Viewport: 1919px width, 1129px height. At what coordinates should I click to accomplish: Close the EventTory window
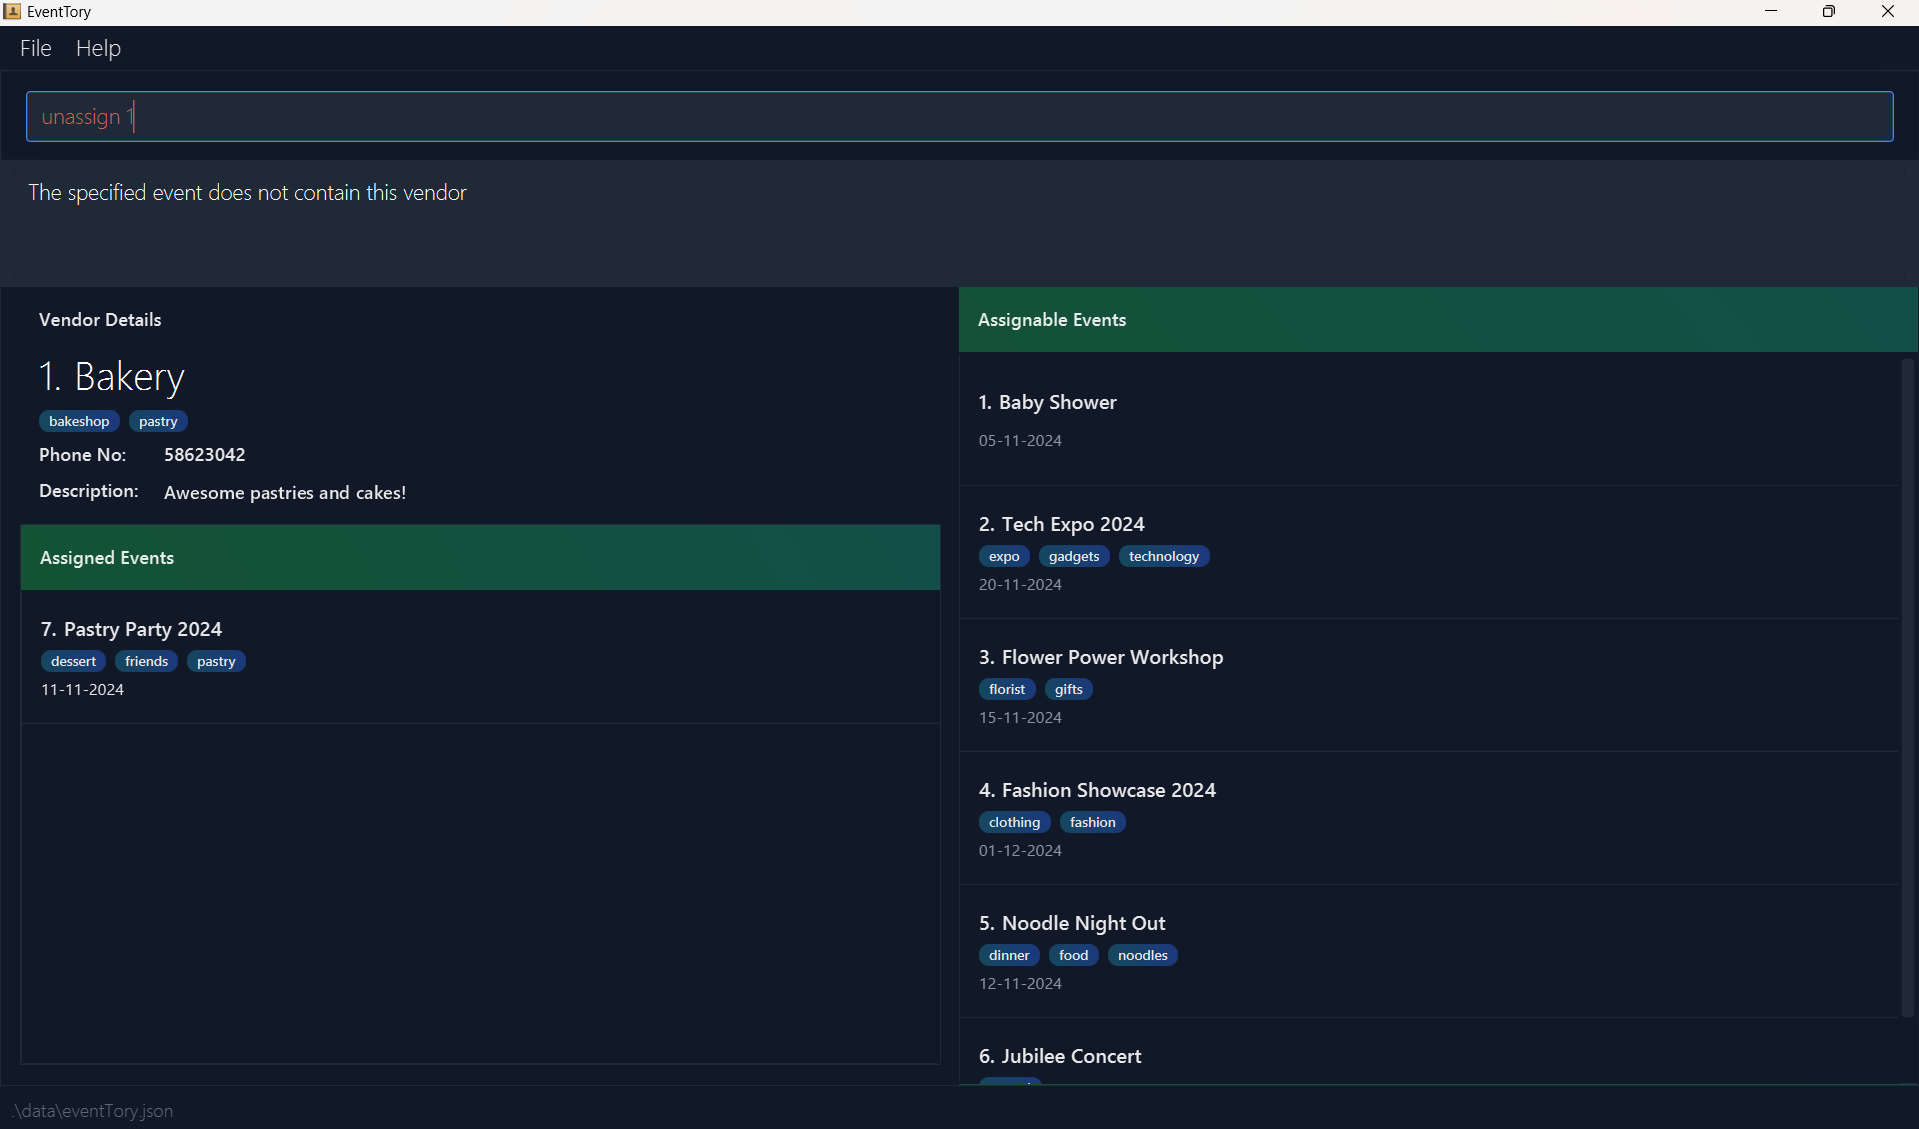(x=1888, y=12)
